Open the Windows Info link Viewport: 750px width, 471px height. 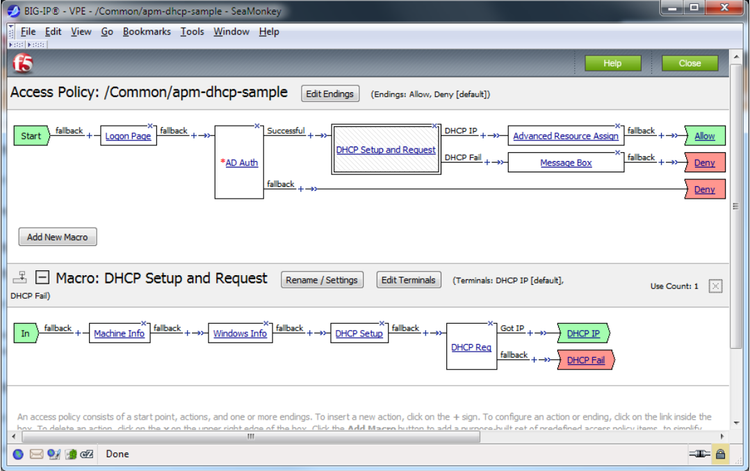point(240,334)
